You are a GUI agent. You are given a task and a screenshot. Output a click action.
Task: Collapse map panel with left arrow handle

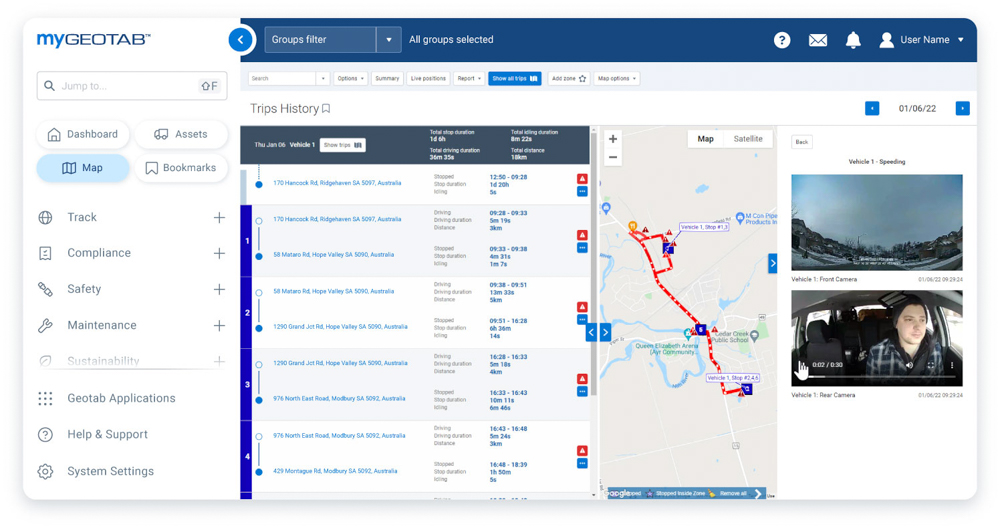pyautogui.click(x=591, y=332)
